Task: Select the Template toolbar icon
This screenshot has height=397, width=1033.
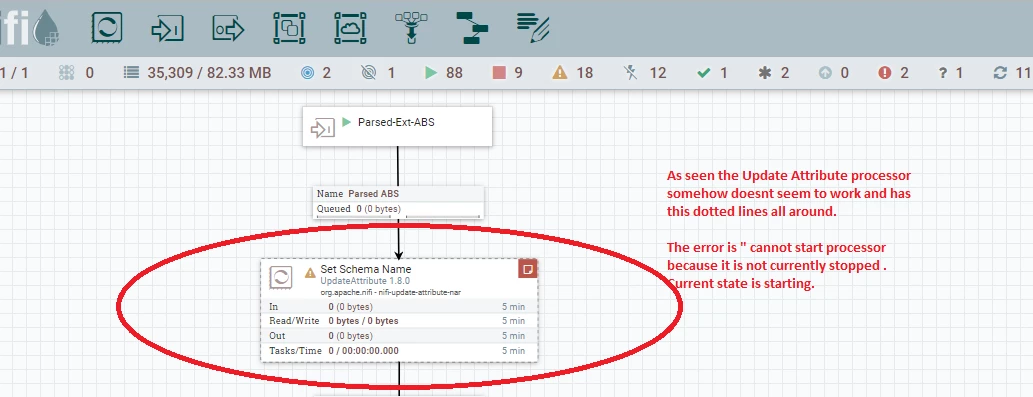Action: (472, 28)
